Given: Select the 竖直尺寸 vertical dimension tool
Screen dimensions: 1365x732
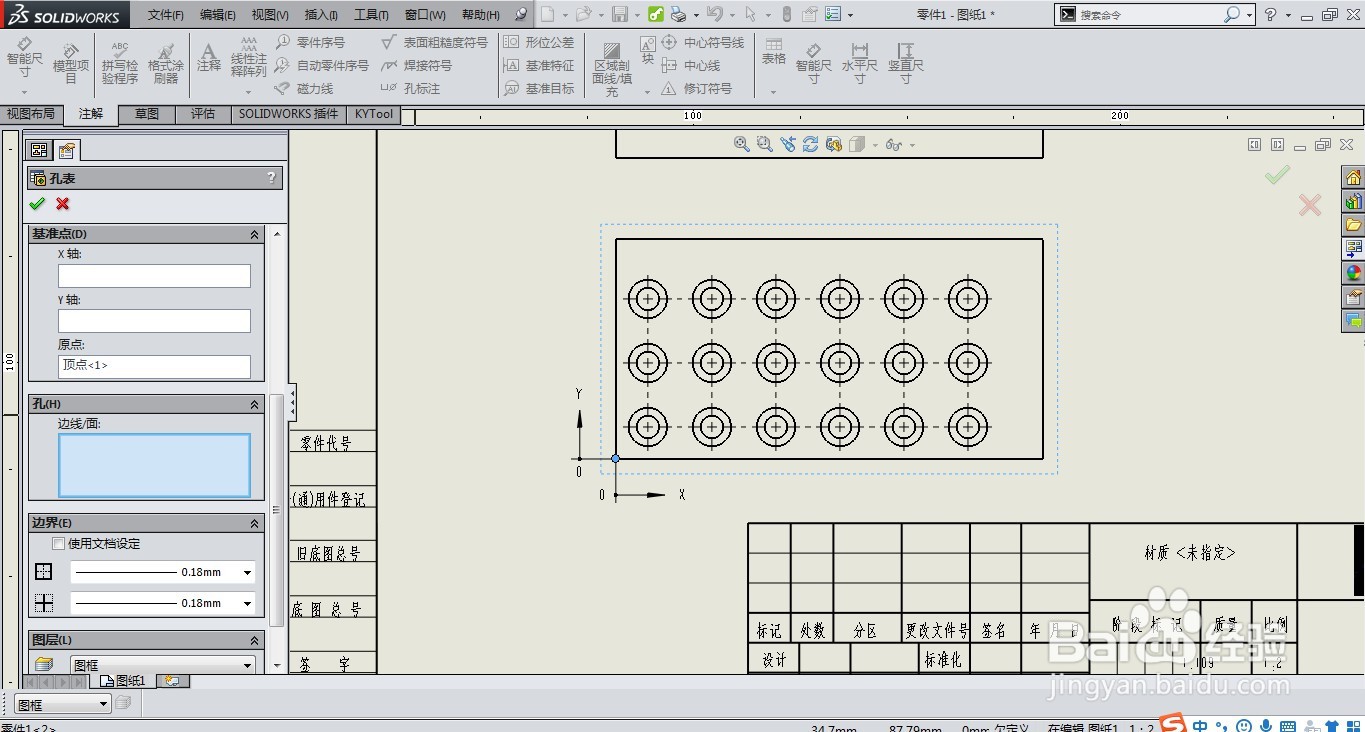Looking at the screenshot, I should click(905, 63).
